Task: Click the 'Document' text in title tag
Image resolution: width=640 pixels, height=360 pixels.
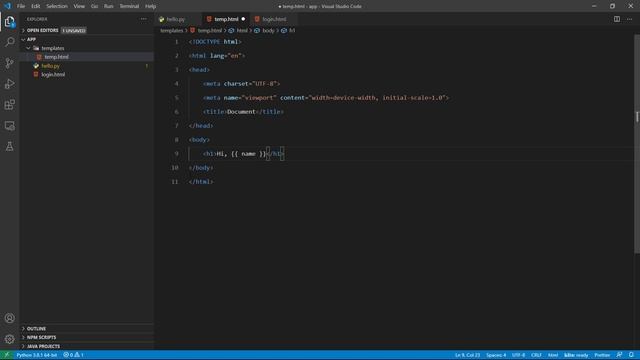Action: [x=241, y=112]
